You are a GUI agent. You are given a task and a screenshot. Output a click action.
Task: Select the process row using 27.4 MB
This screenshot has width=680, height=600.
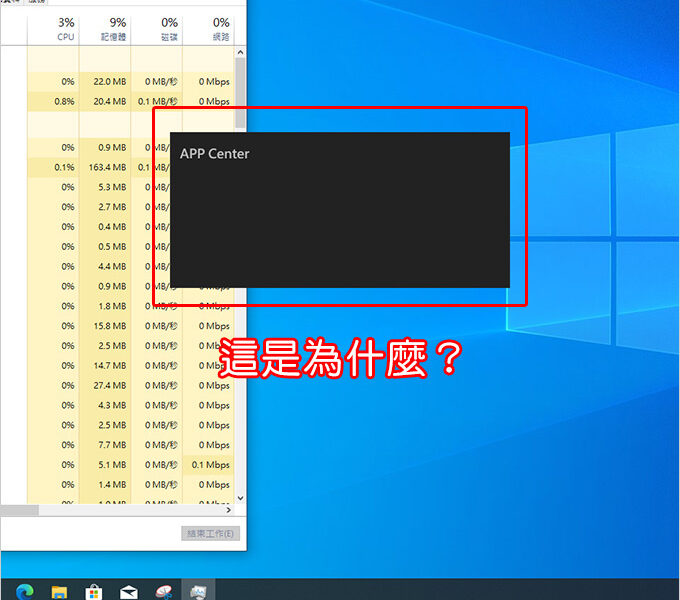[100, 385]
